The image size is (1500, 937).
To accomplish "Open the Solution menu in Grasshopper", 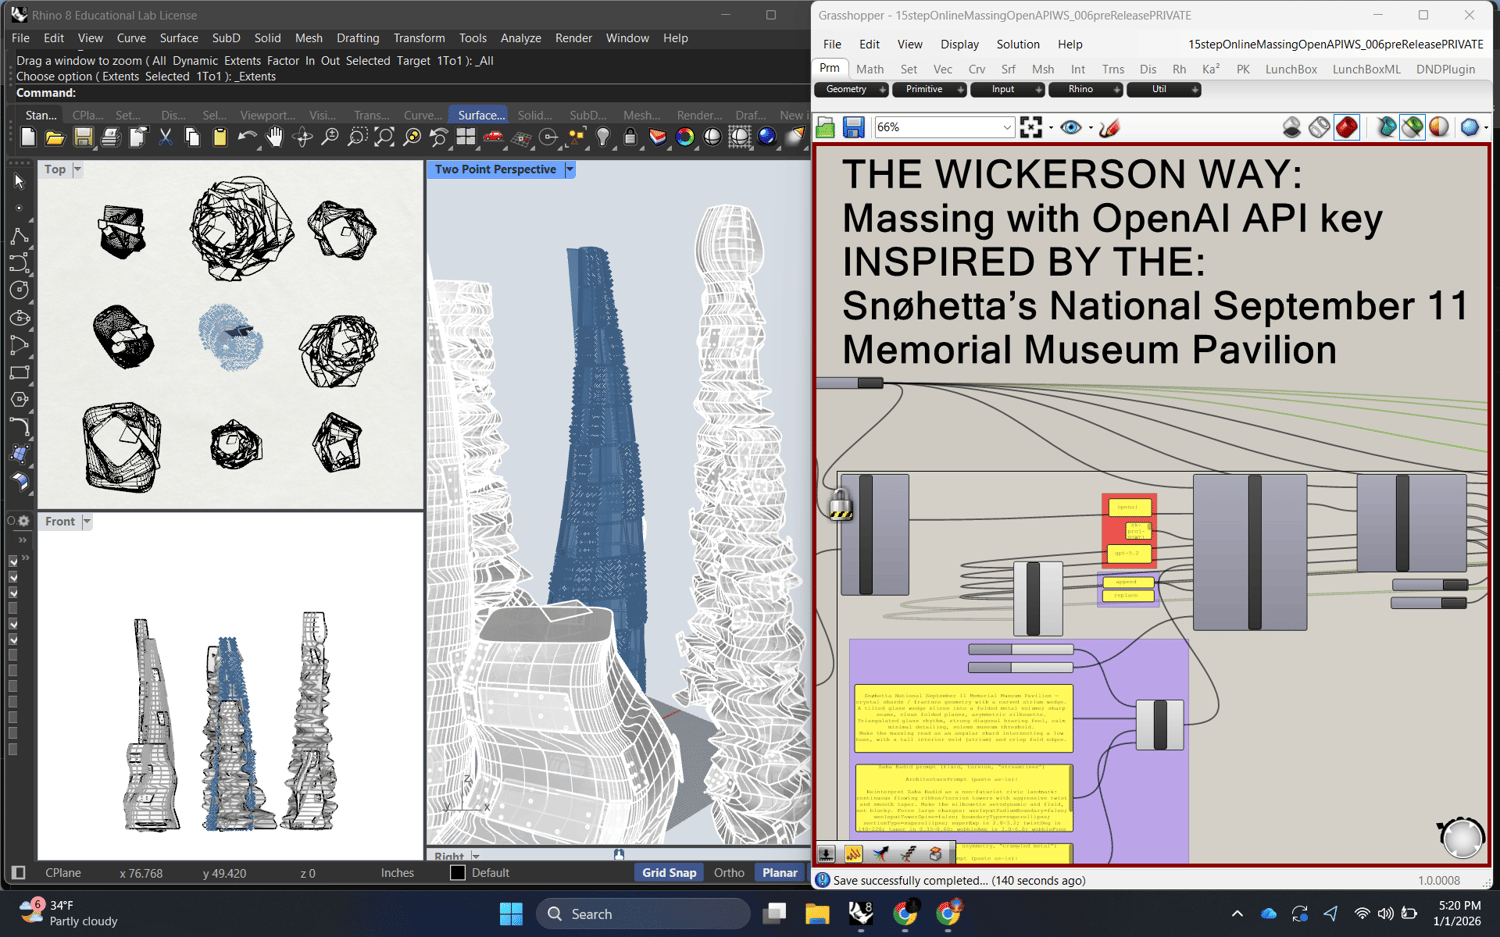I will [1018, 45].
